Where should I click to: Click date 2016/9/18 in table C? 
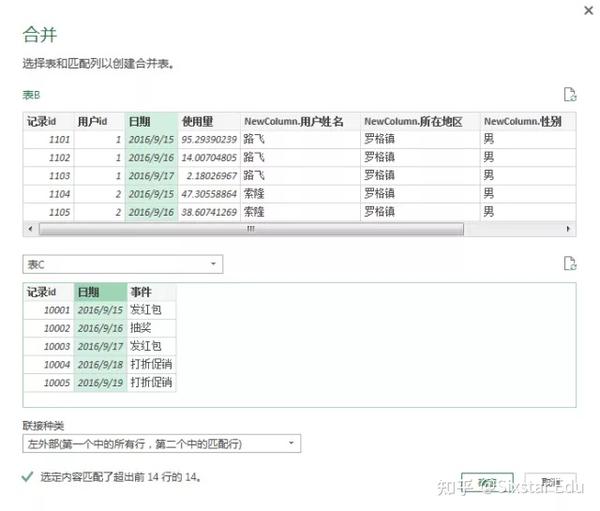(x=100, y=364)
